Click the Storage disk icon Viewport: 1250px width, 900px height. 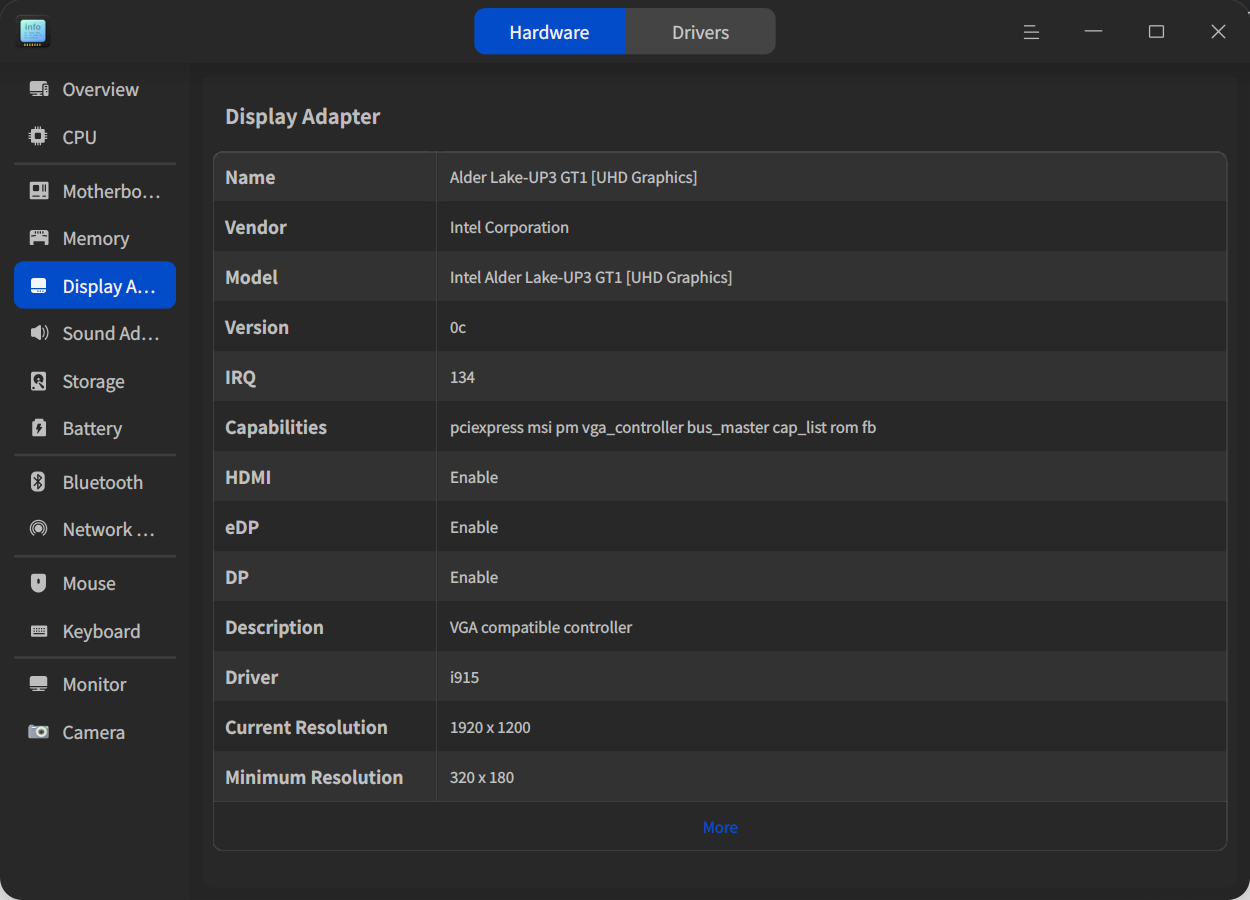tap(39, 381)
